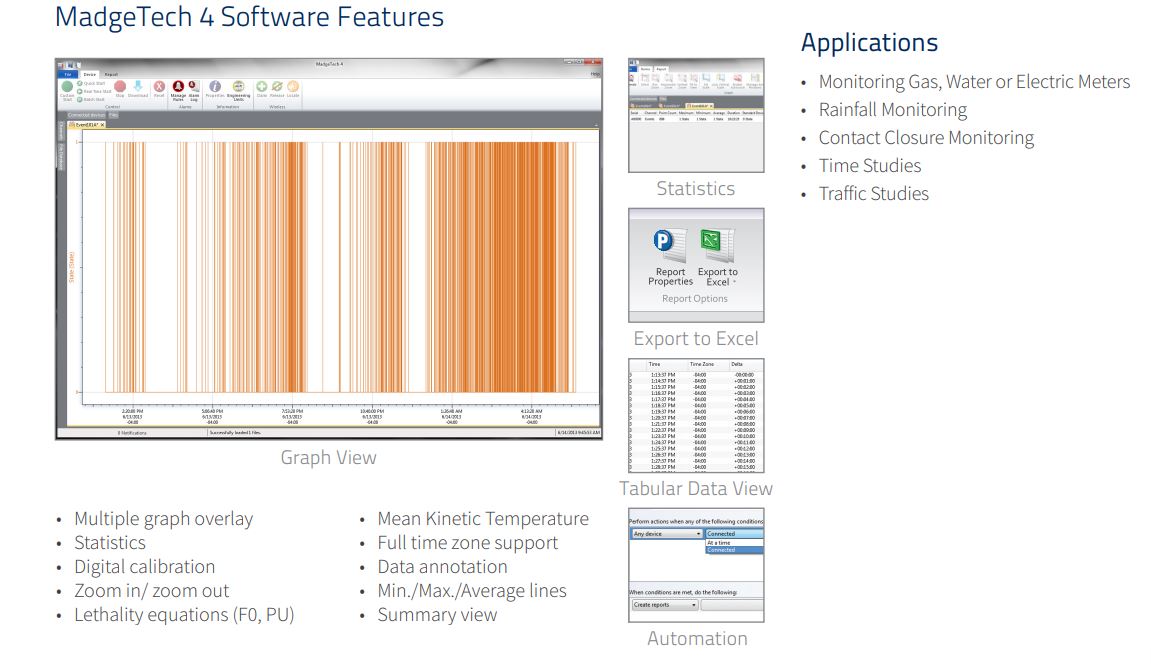Click 'Time Studies' bullet text
Image resolution: width=1151 pixels, height=671 pixels.
point(870,165)
